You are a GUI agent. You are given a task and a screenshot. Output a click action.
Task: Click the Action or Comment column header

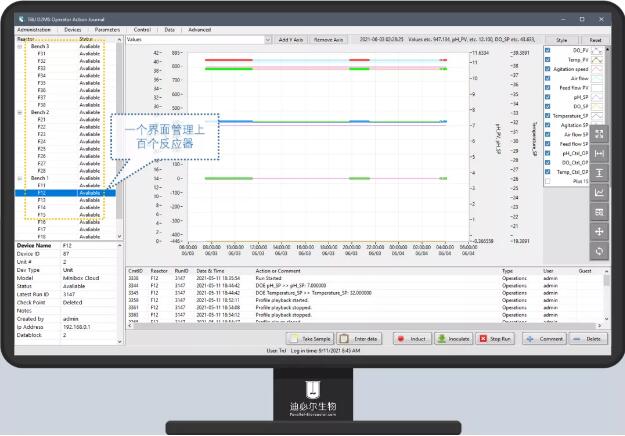278,271
